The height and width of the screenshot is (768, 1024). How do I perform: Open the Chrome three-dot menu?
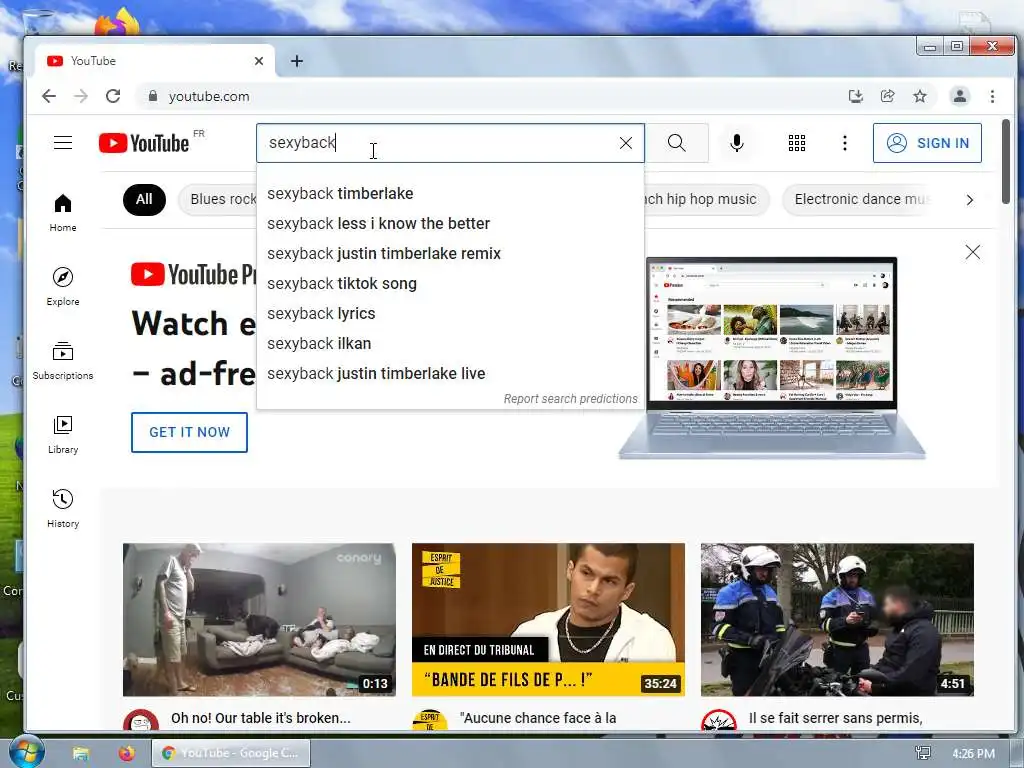[992, 96]
